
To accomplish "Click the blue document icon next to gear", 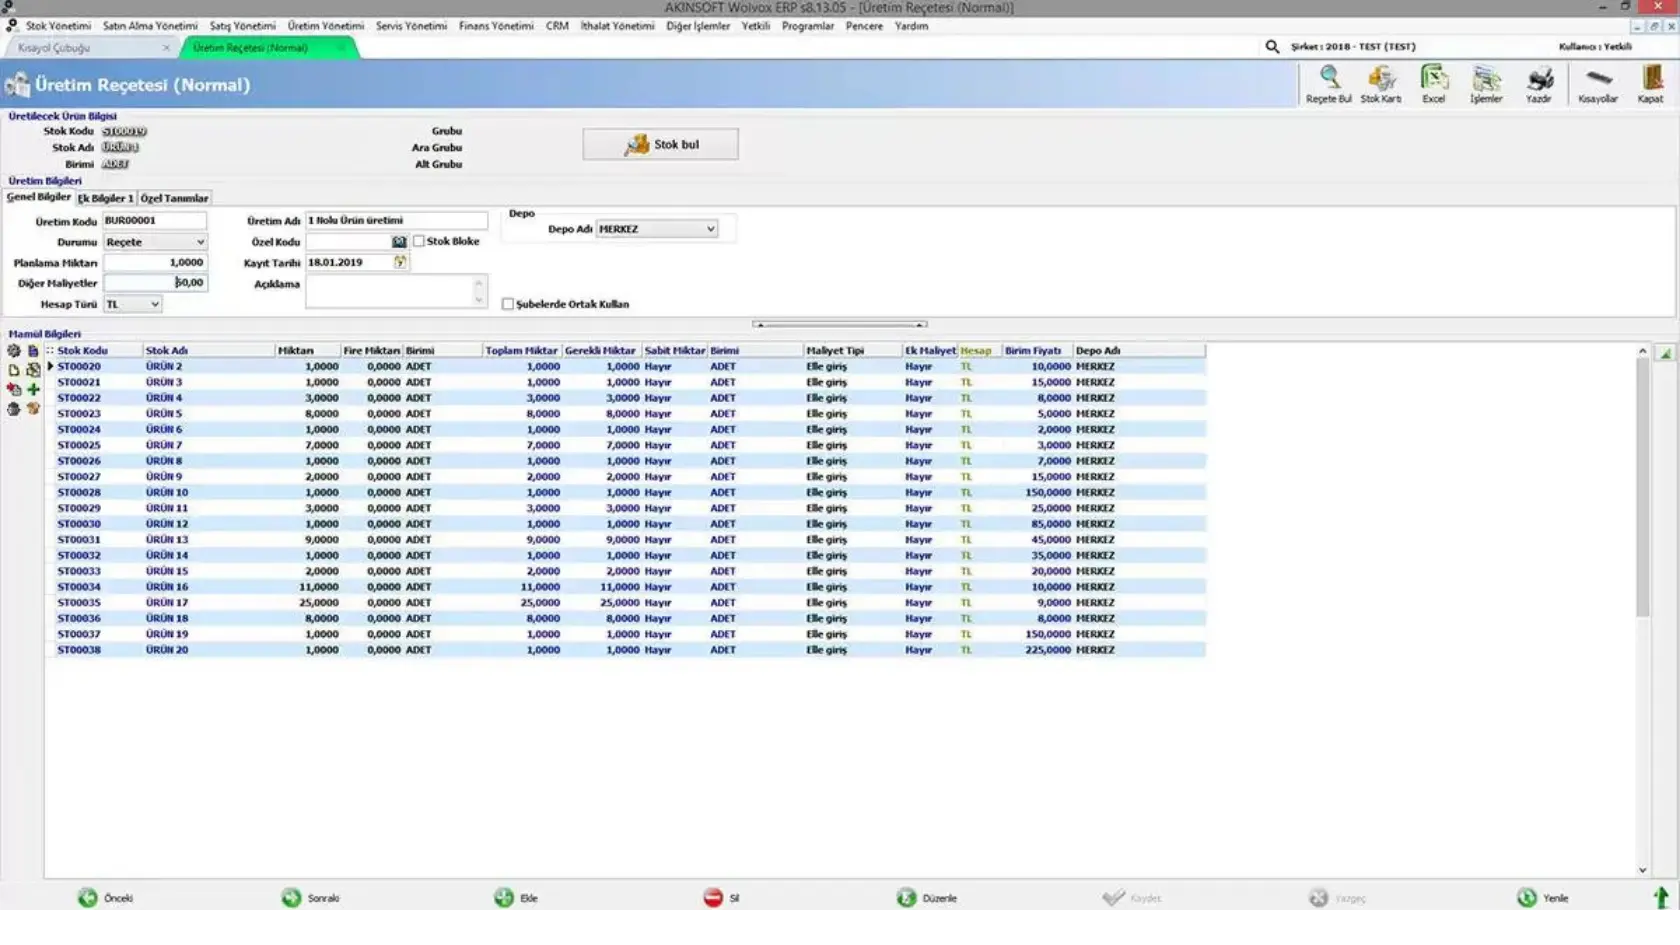I will (x=33, y=351).
